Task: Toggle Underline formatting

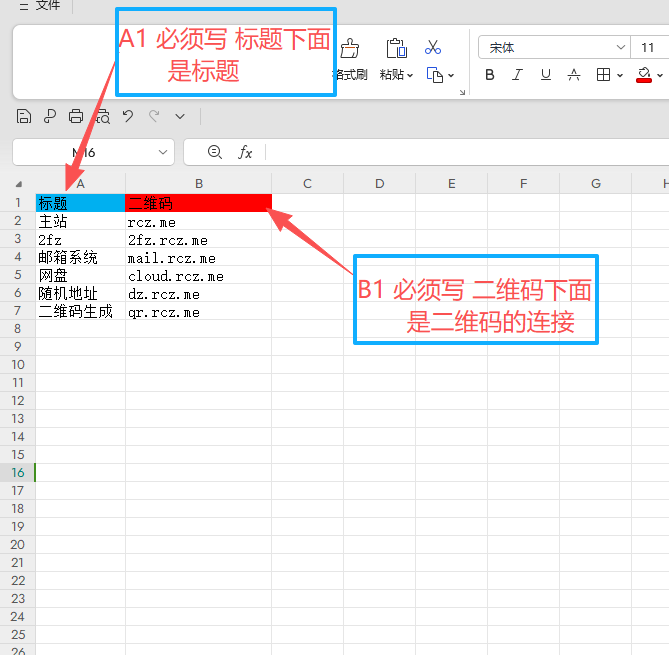Action: [x=545, y=75]
